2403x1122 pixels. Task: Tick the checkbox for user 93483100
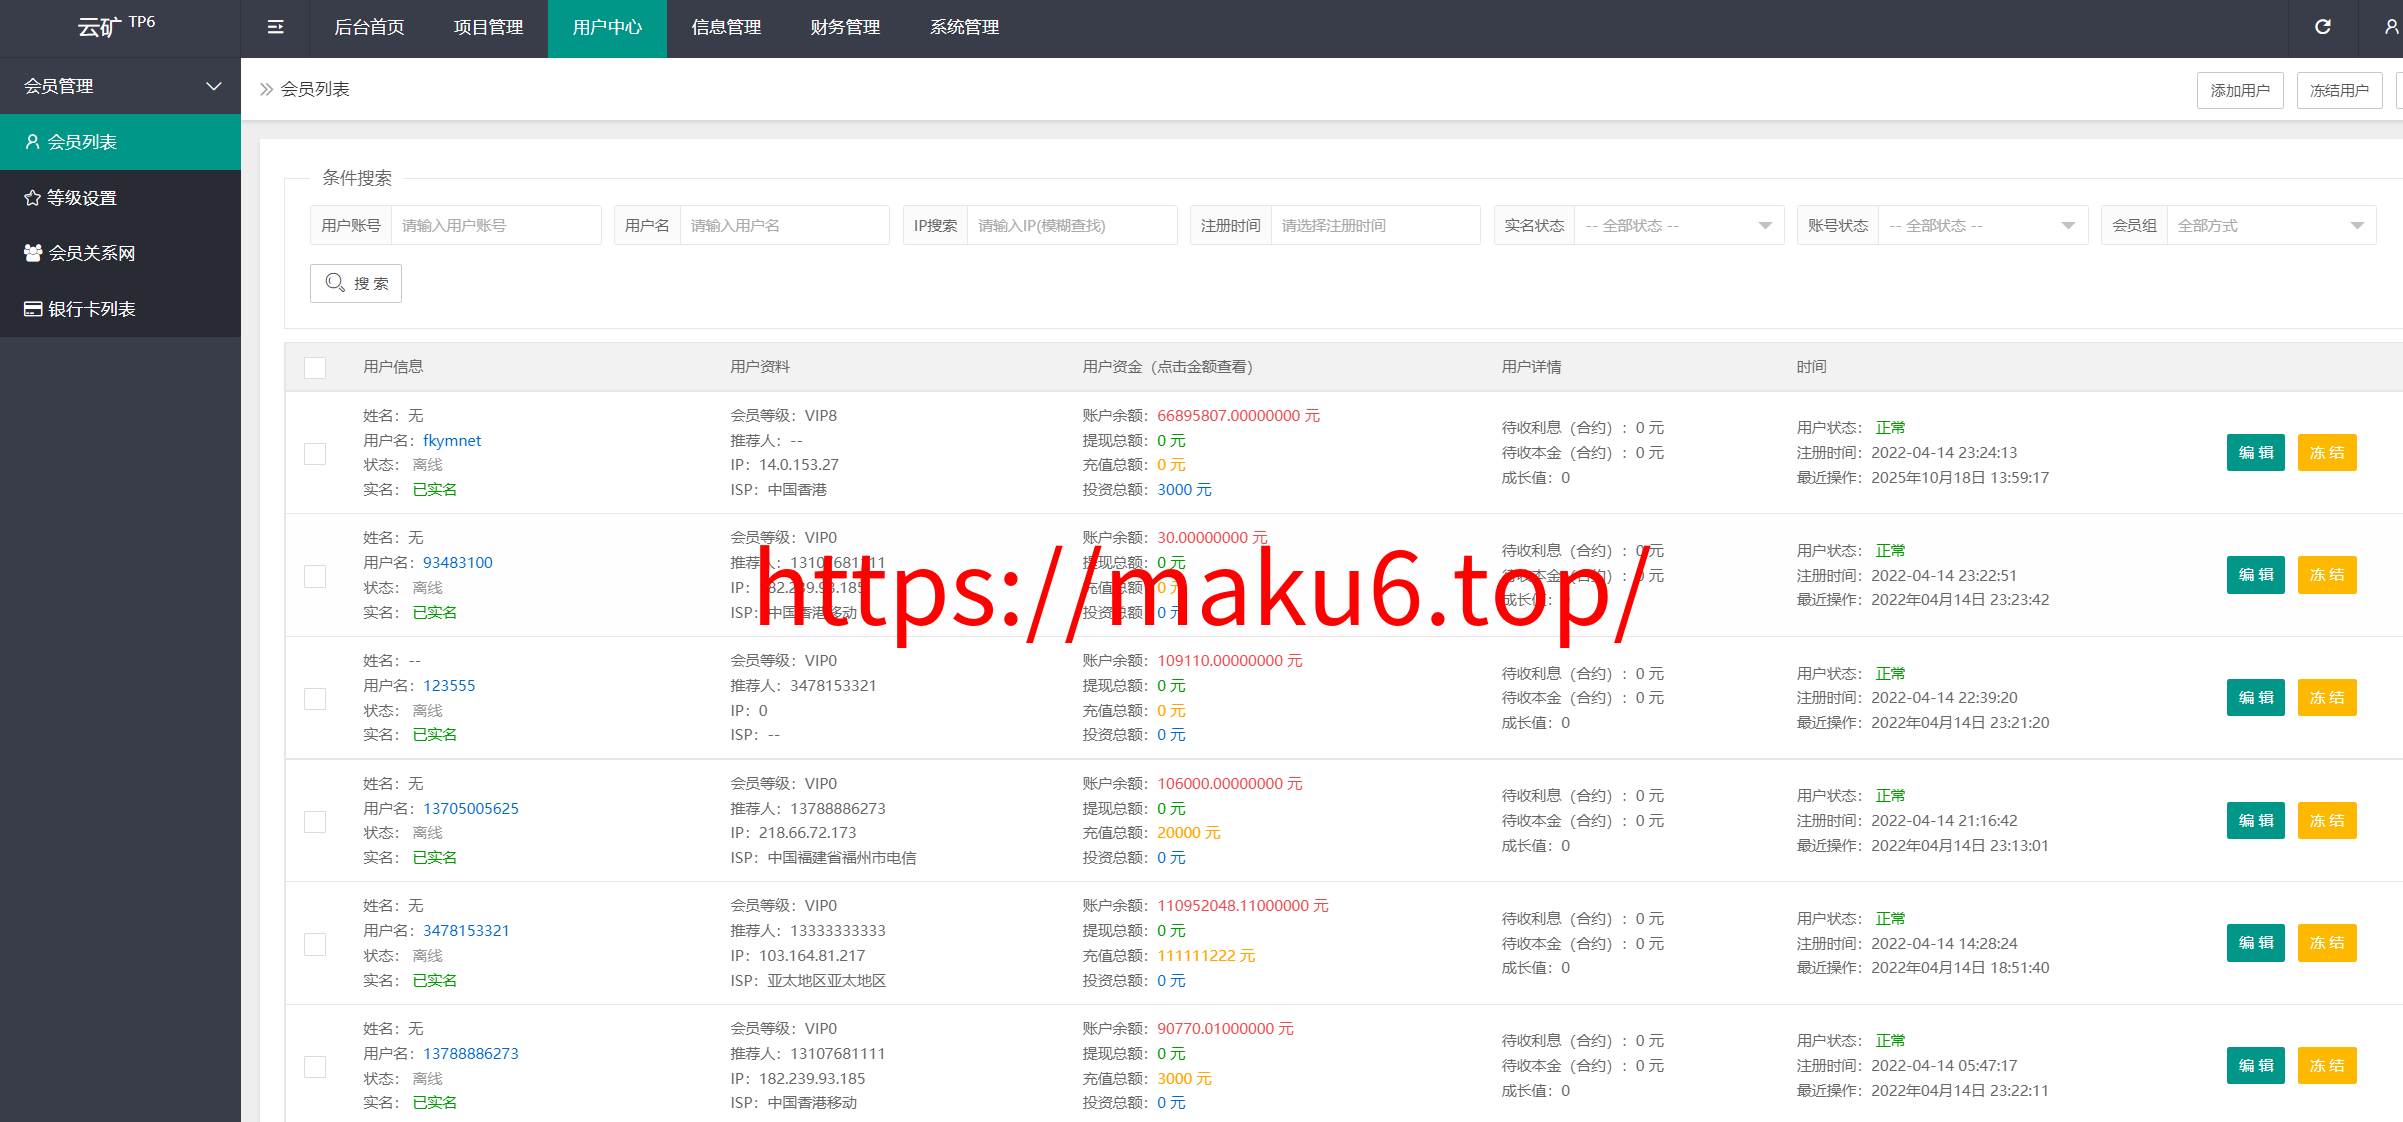coord(315,576)
